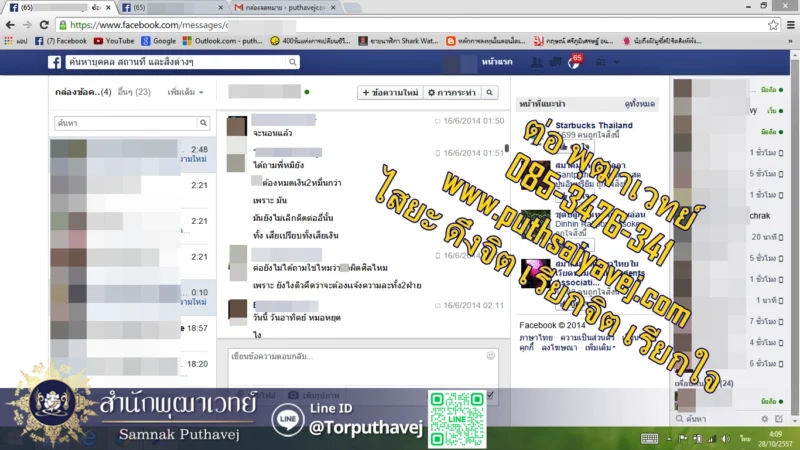Click the volume speaker icon in the system tray
The image size is (800, 450).
[726, 439]
